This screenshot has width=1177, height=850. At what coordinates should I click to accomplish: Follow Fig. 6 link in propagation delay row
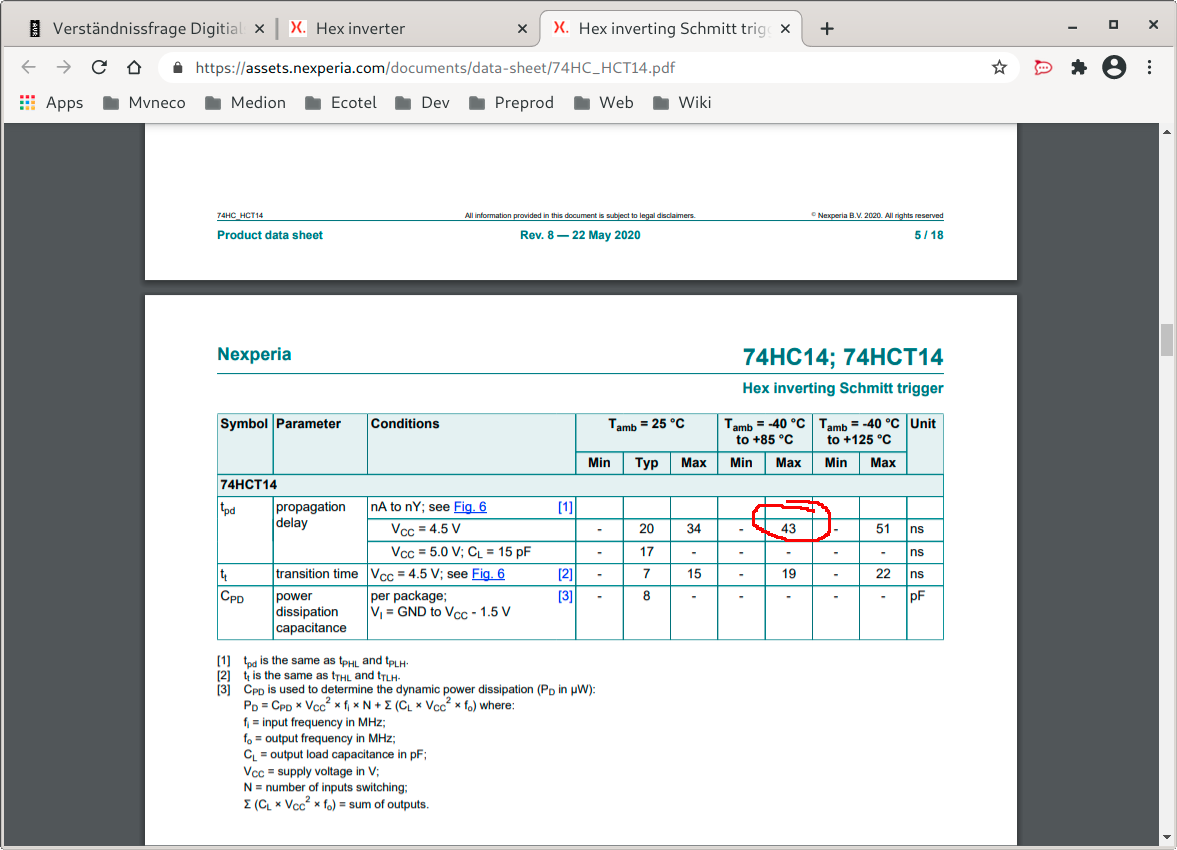tap(470, 507)
